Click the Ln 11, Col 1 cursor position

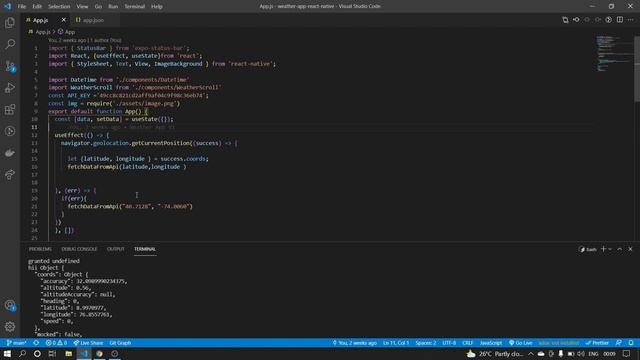click(396, 343)
